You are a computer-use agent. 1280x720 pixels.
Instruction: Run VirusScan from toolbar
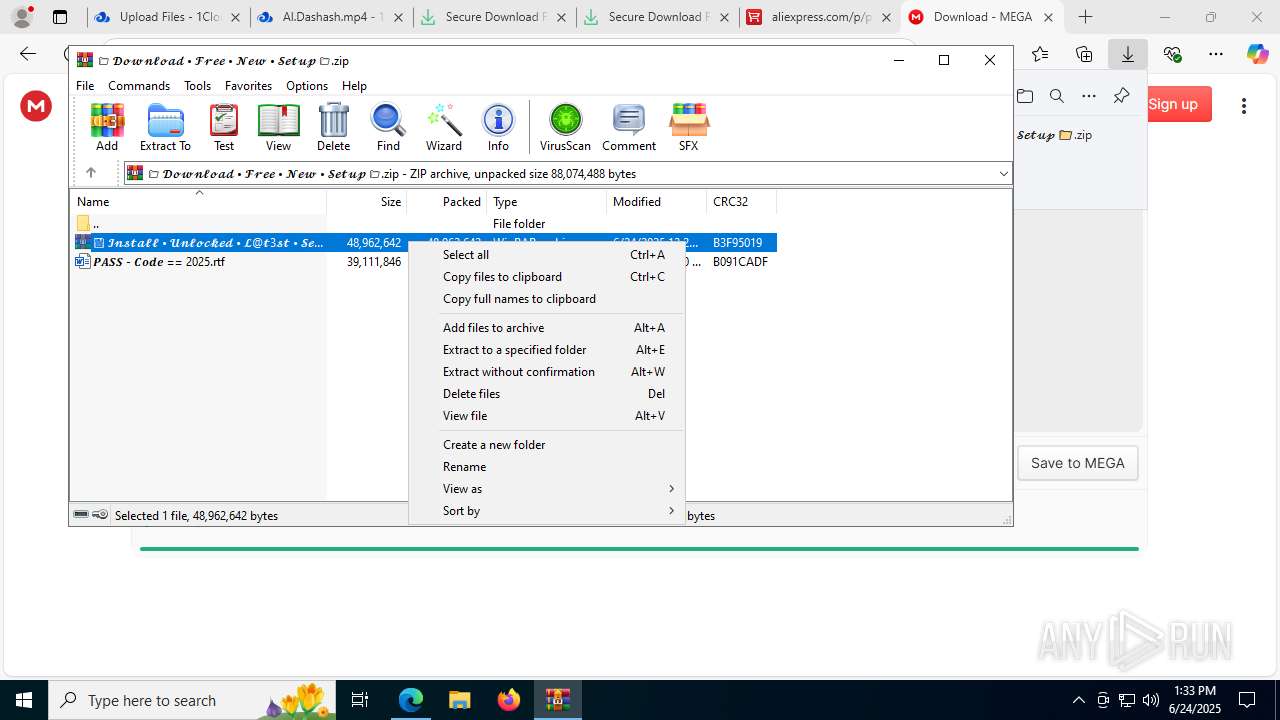[565, 127]
